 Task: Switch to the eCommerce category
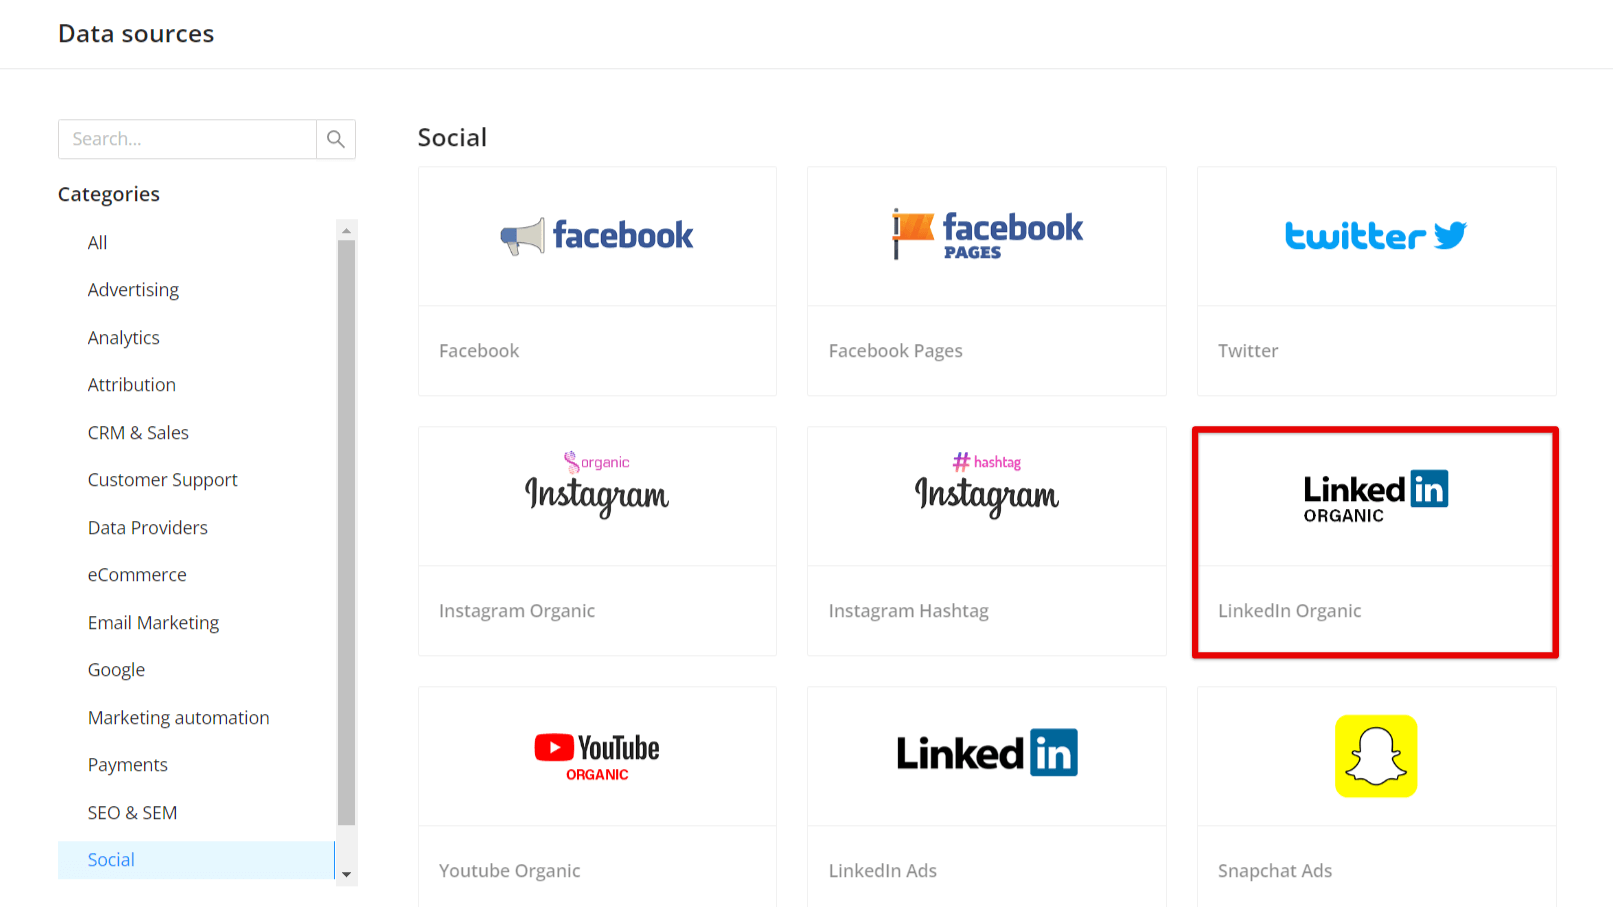point(137,574)
